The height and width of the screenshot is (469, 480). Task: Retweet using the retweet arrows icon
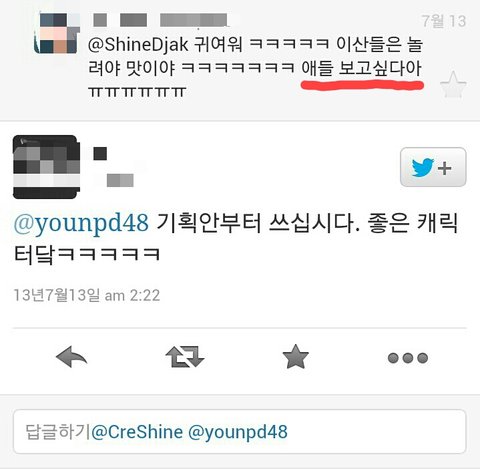(x=185, y=357)
